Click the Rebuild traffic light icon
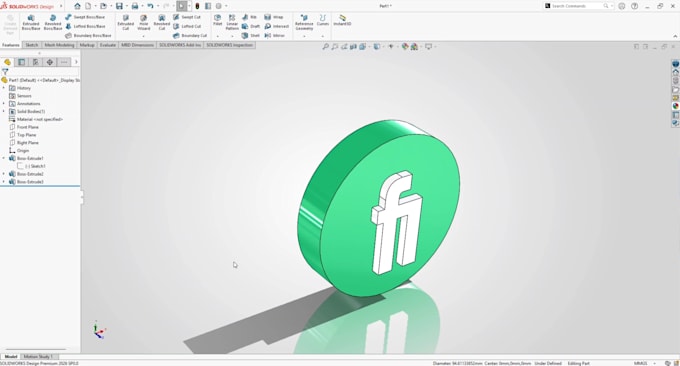This screenshot has width=680, height=366. pos(197,6)
